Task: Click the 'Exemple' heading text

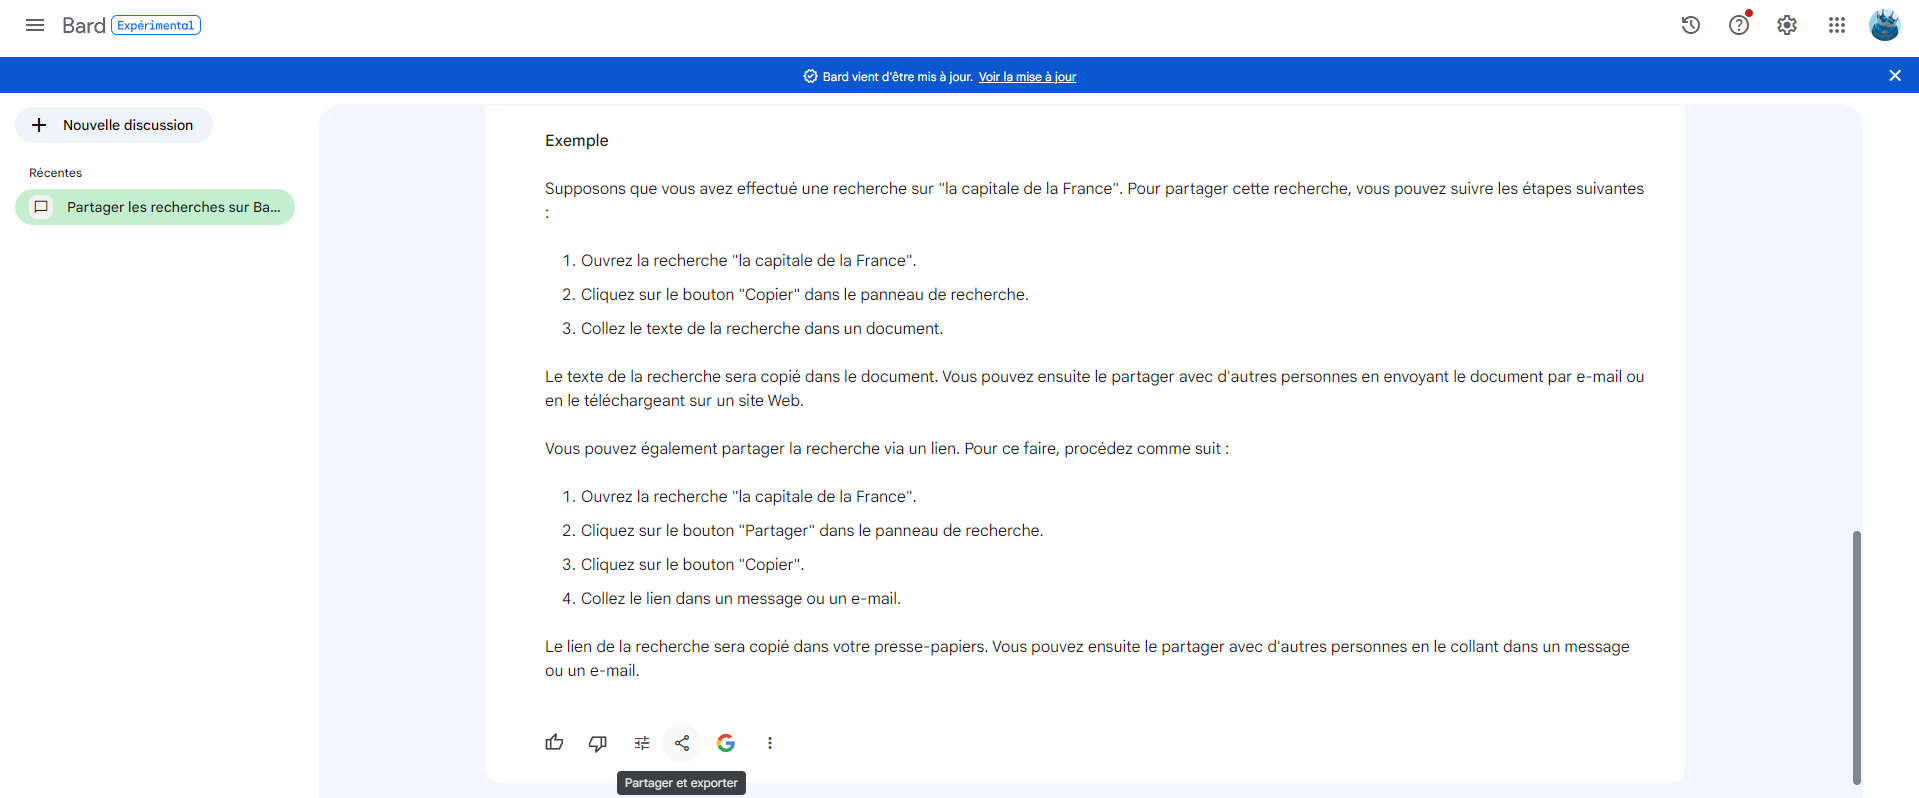Action: coord(577,141)
